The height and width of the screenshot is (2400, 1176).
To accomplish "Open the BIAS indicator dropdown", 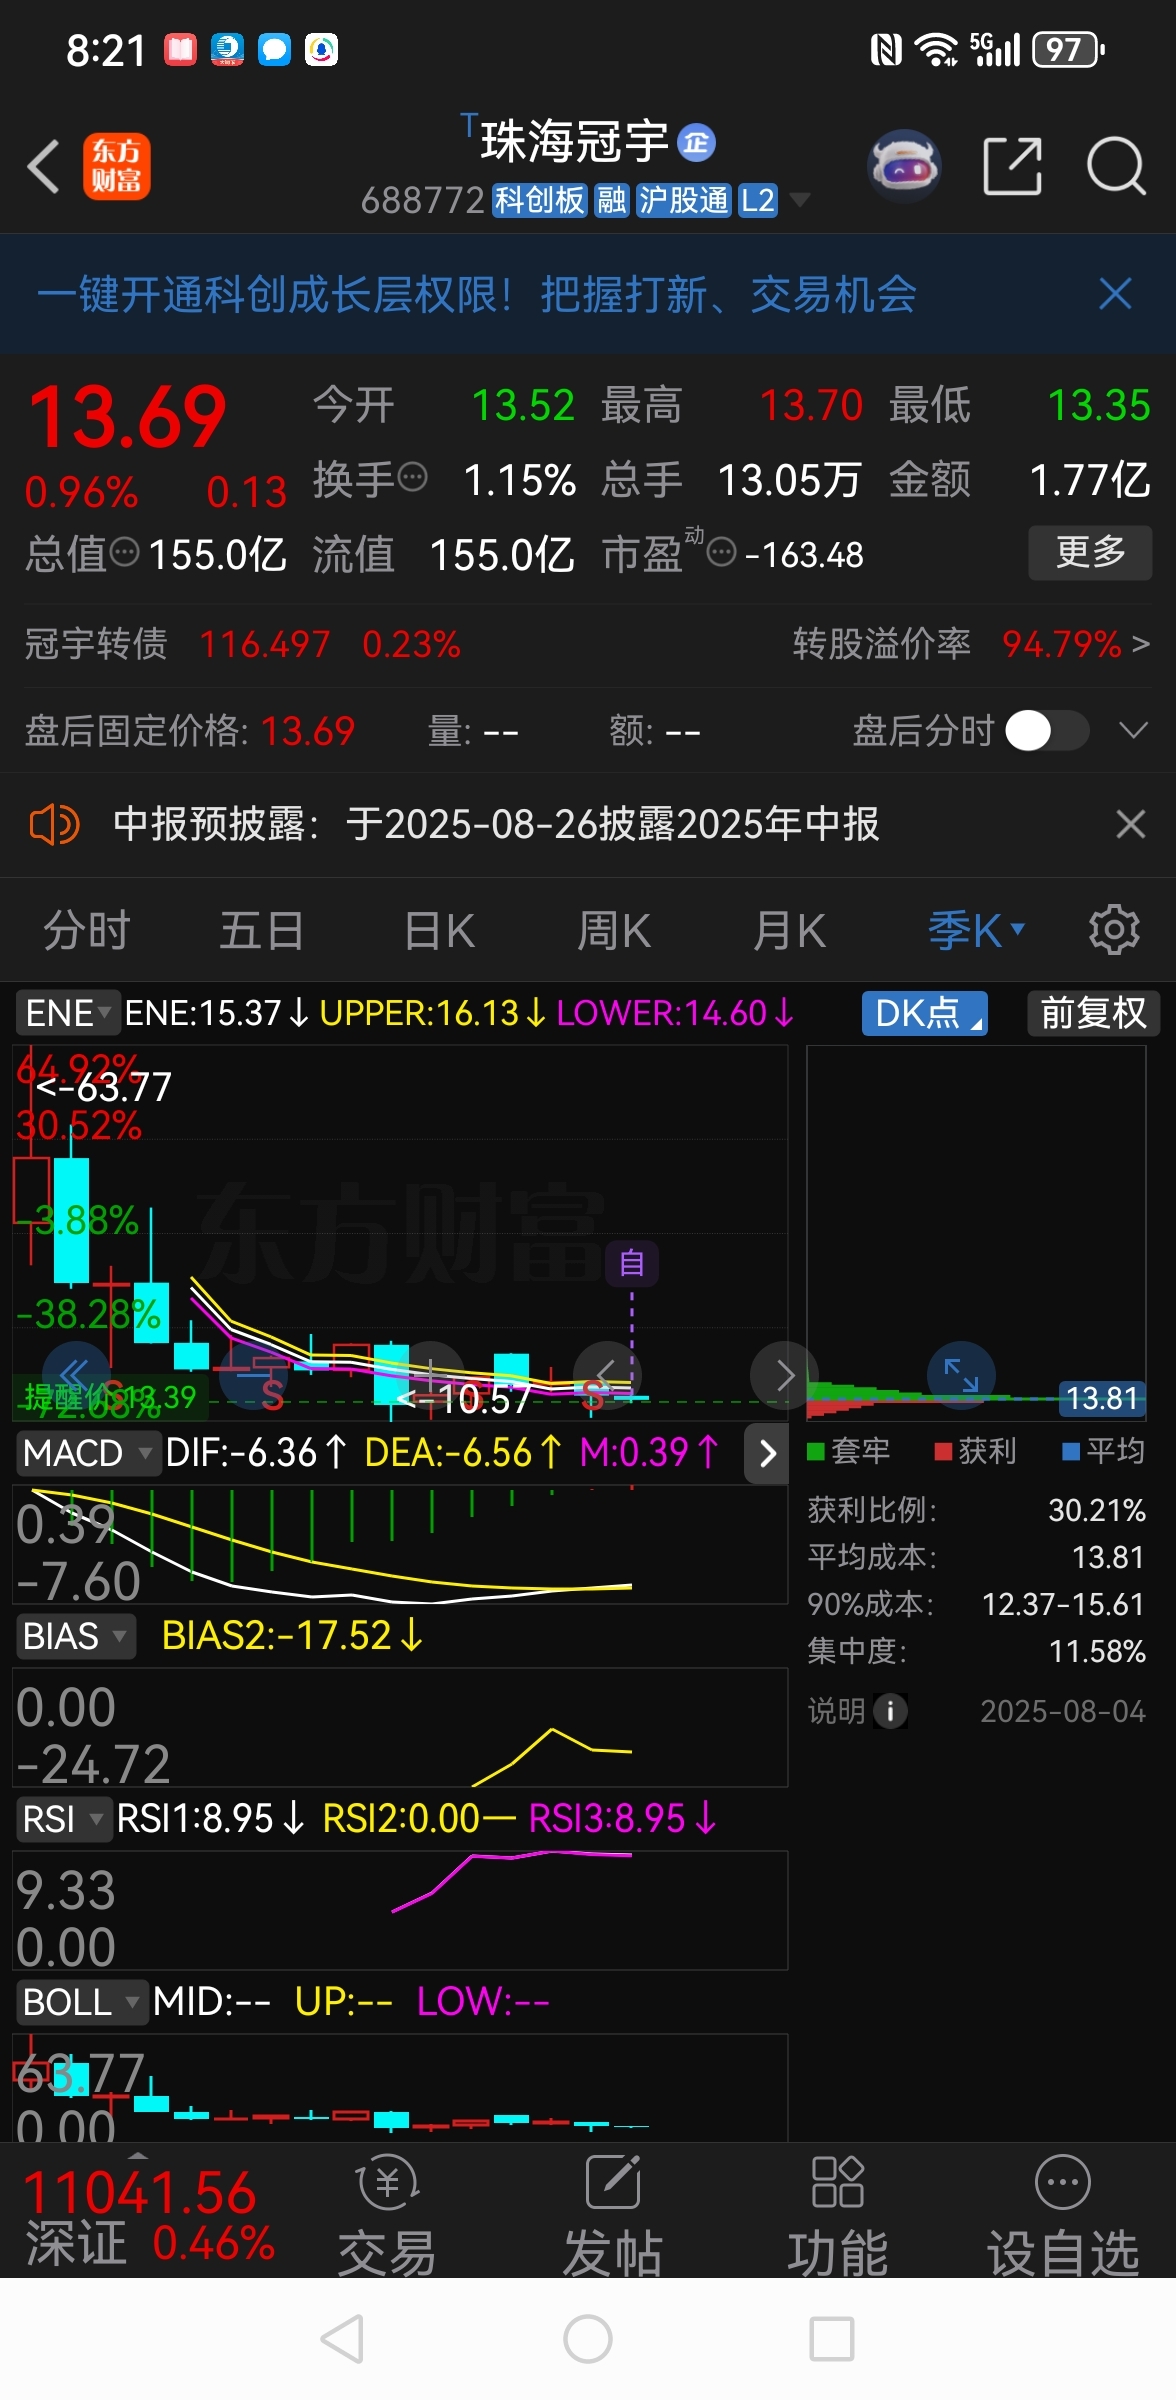I will (x=75, y=1637).
